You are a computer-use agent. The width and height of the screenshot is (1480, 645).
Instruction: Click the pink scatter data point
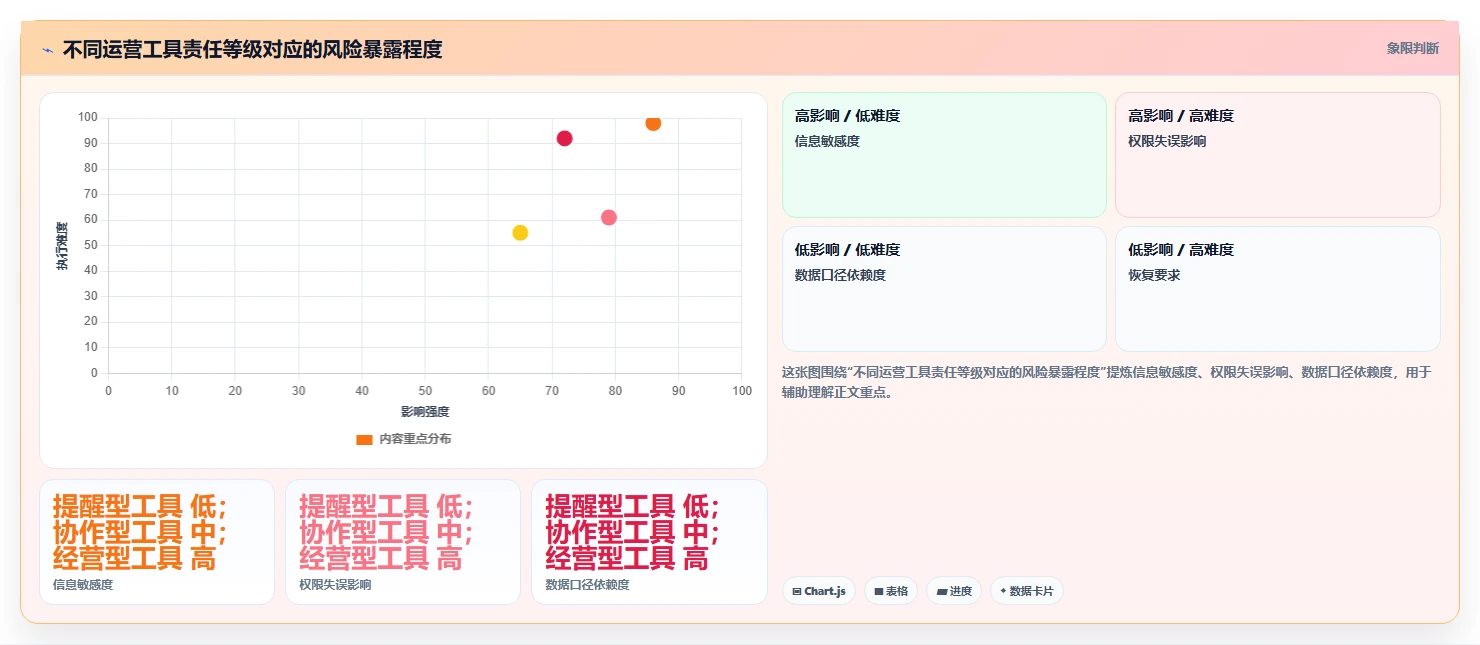pyautogui.click(x=609, y=217)
